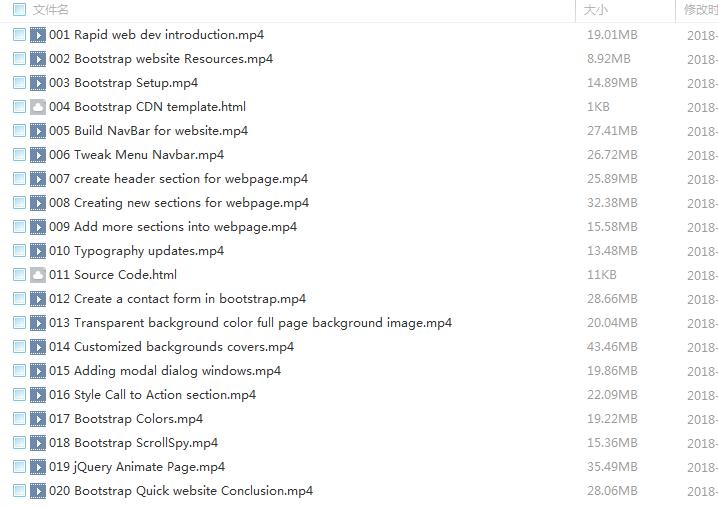
Task: Click the 22.09MB size value
Action: pos(612,395)
